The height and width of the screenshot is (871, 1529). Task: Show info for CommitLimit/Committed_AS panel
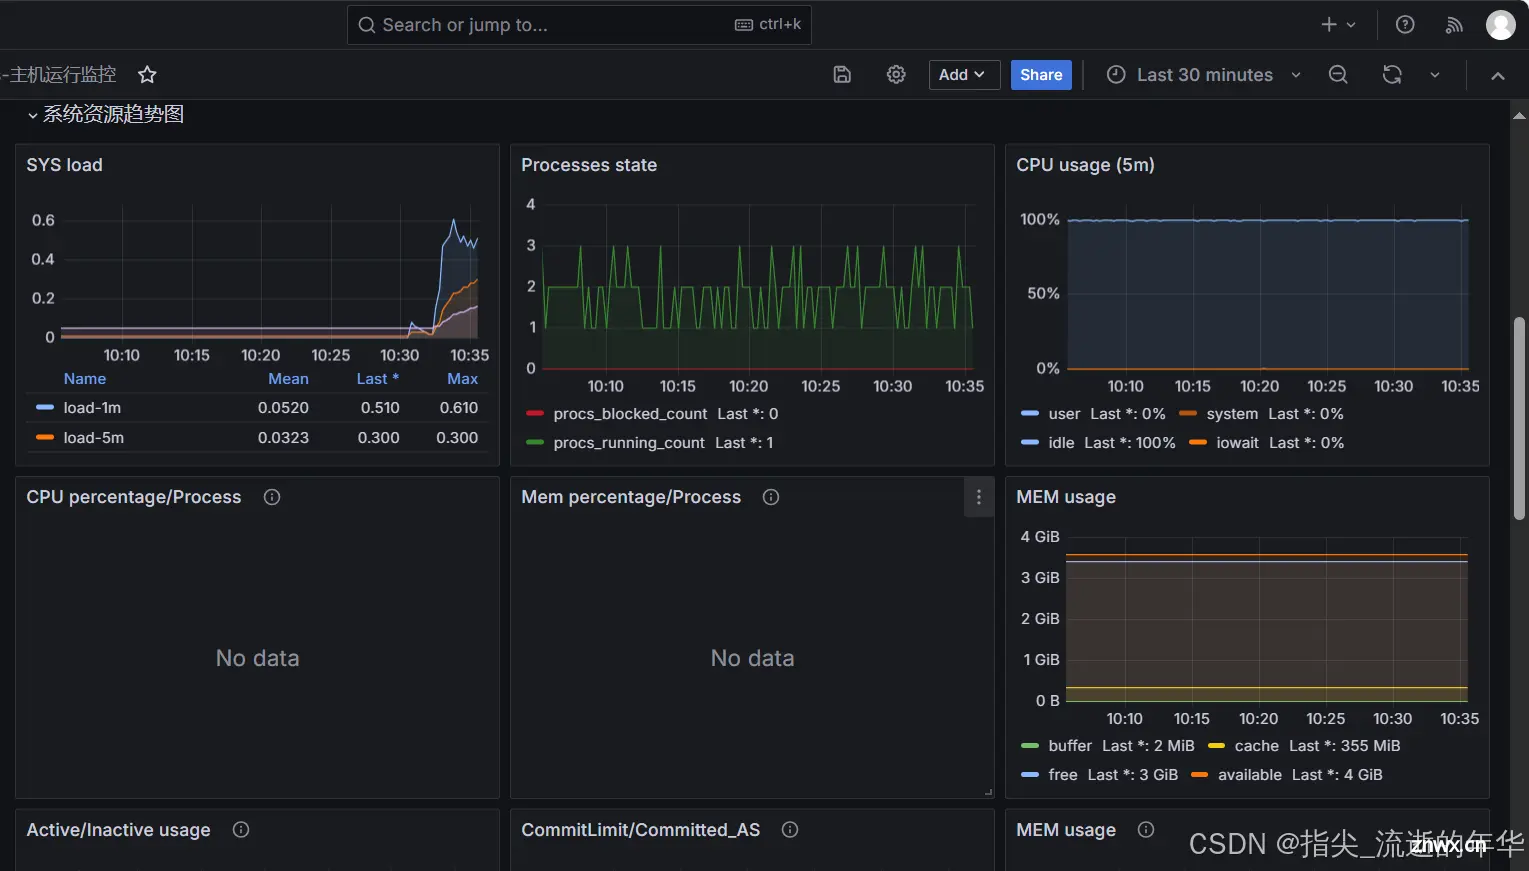point(790,830)
